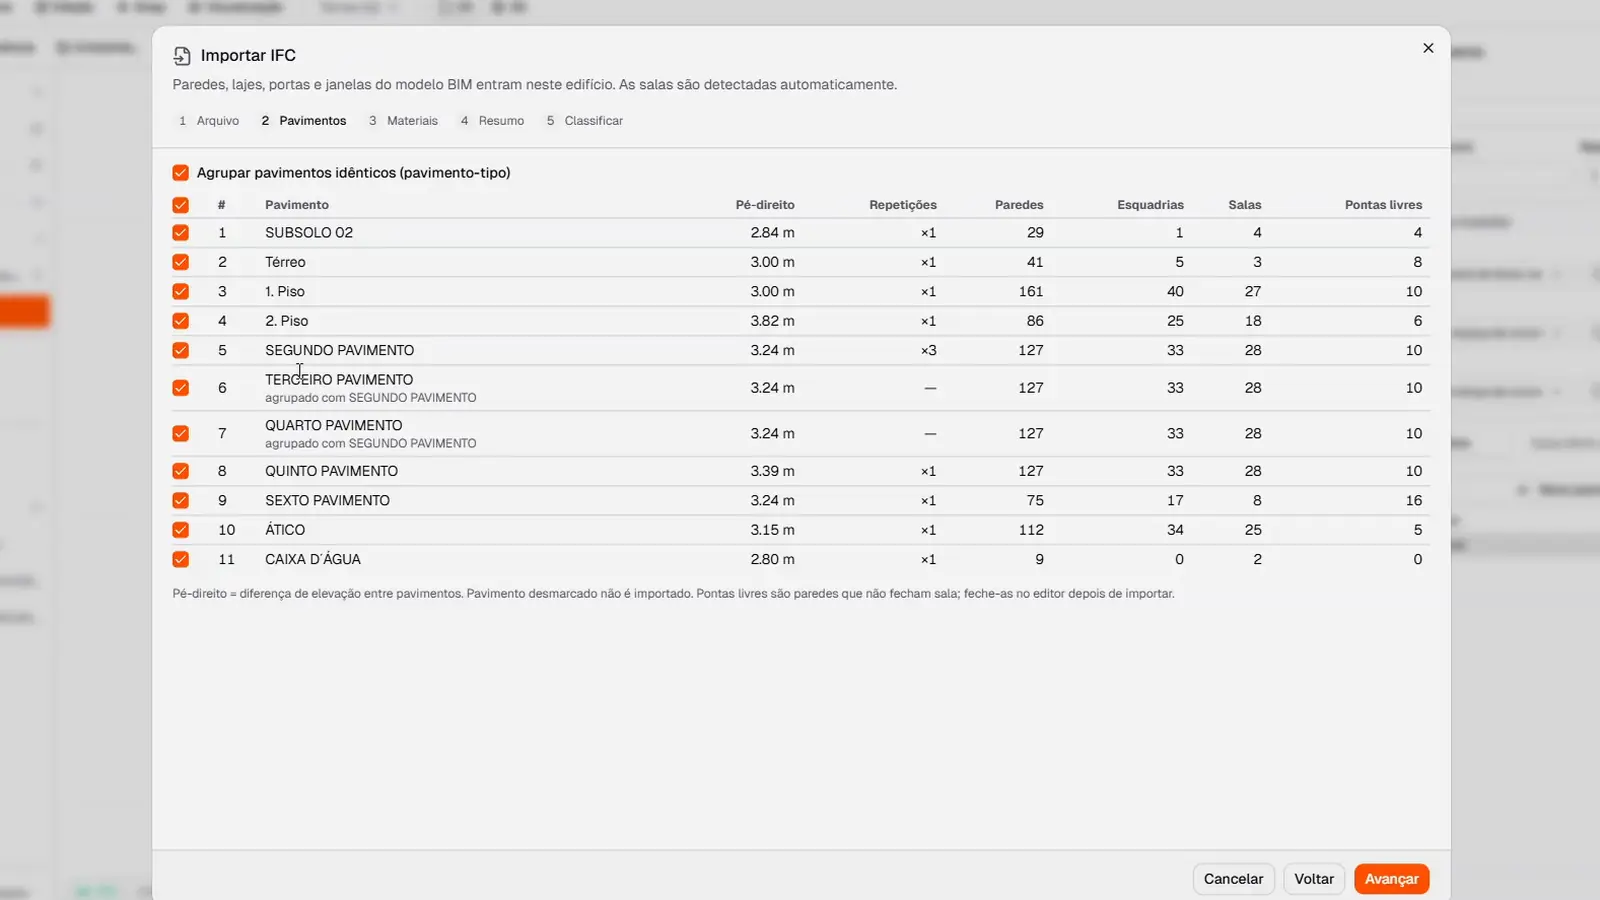
Task: Uncheck Agrupar pavimentos idênticos checkbox
Action: [180, 173]
